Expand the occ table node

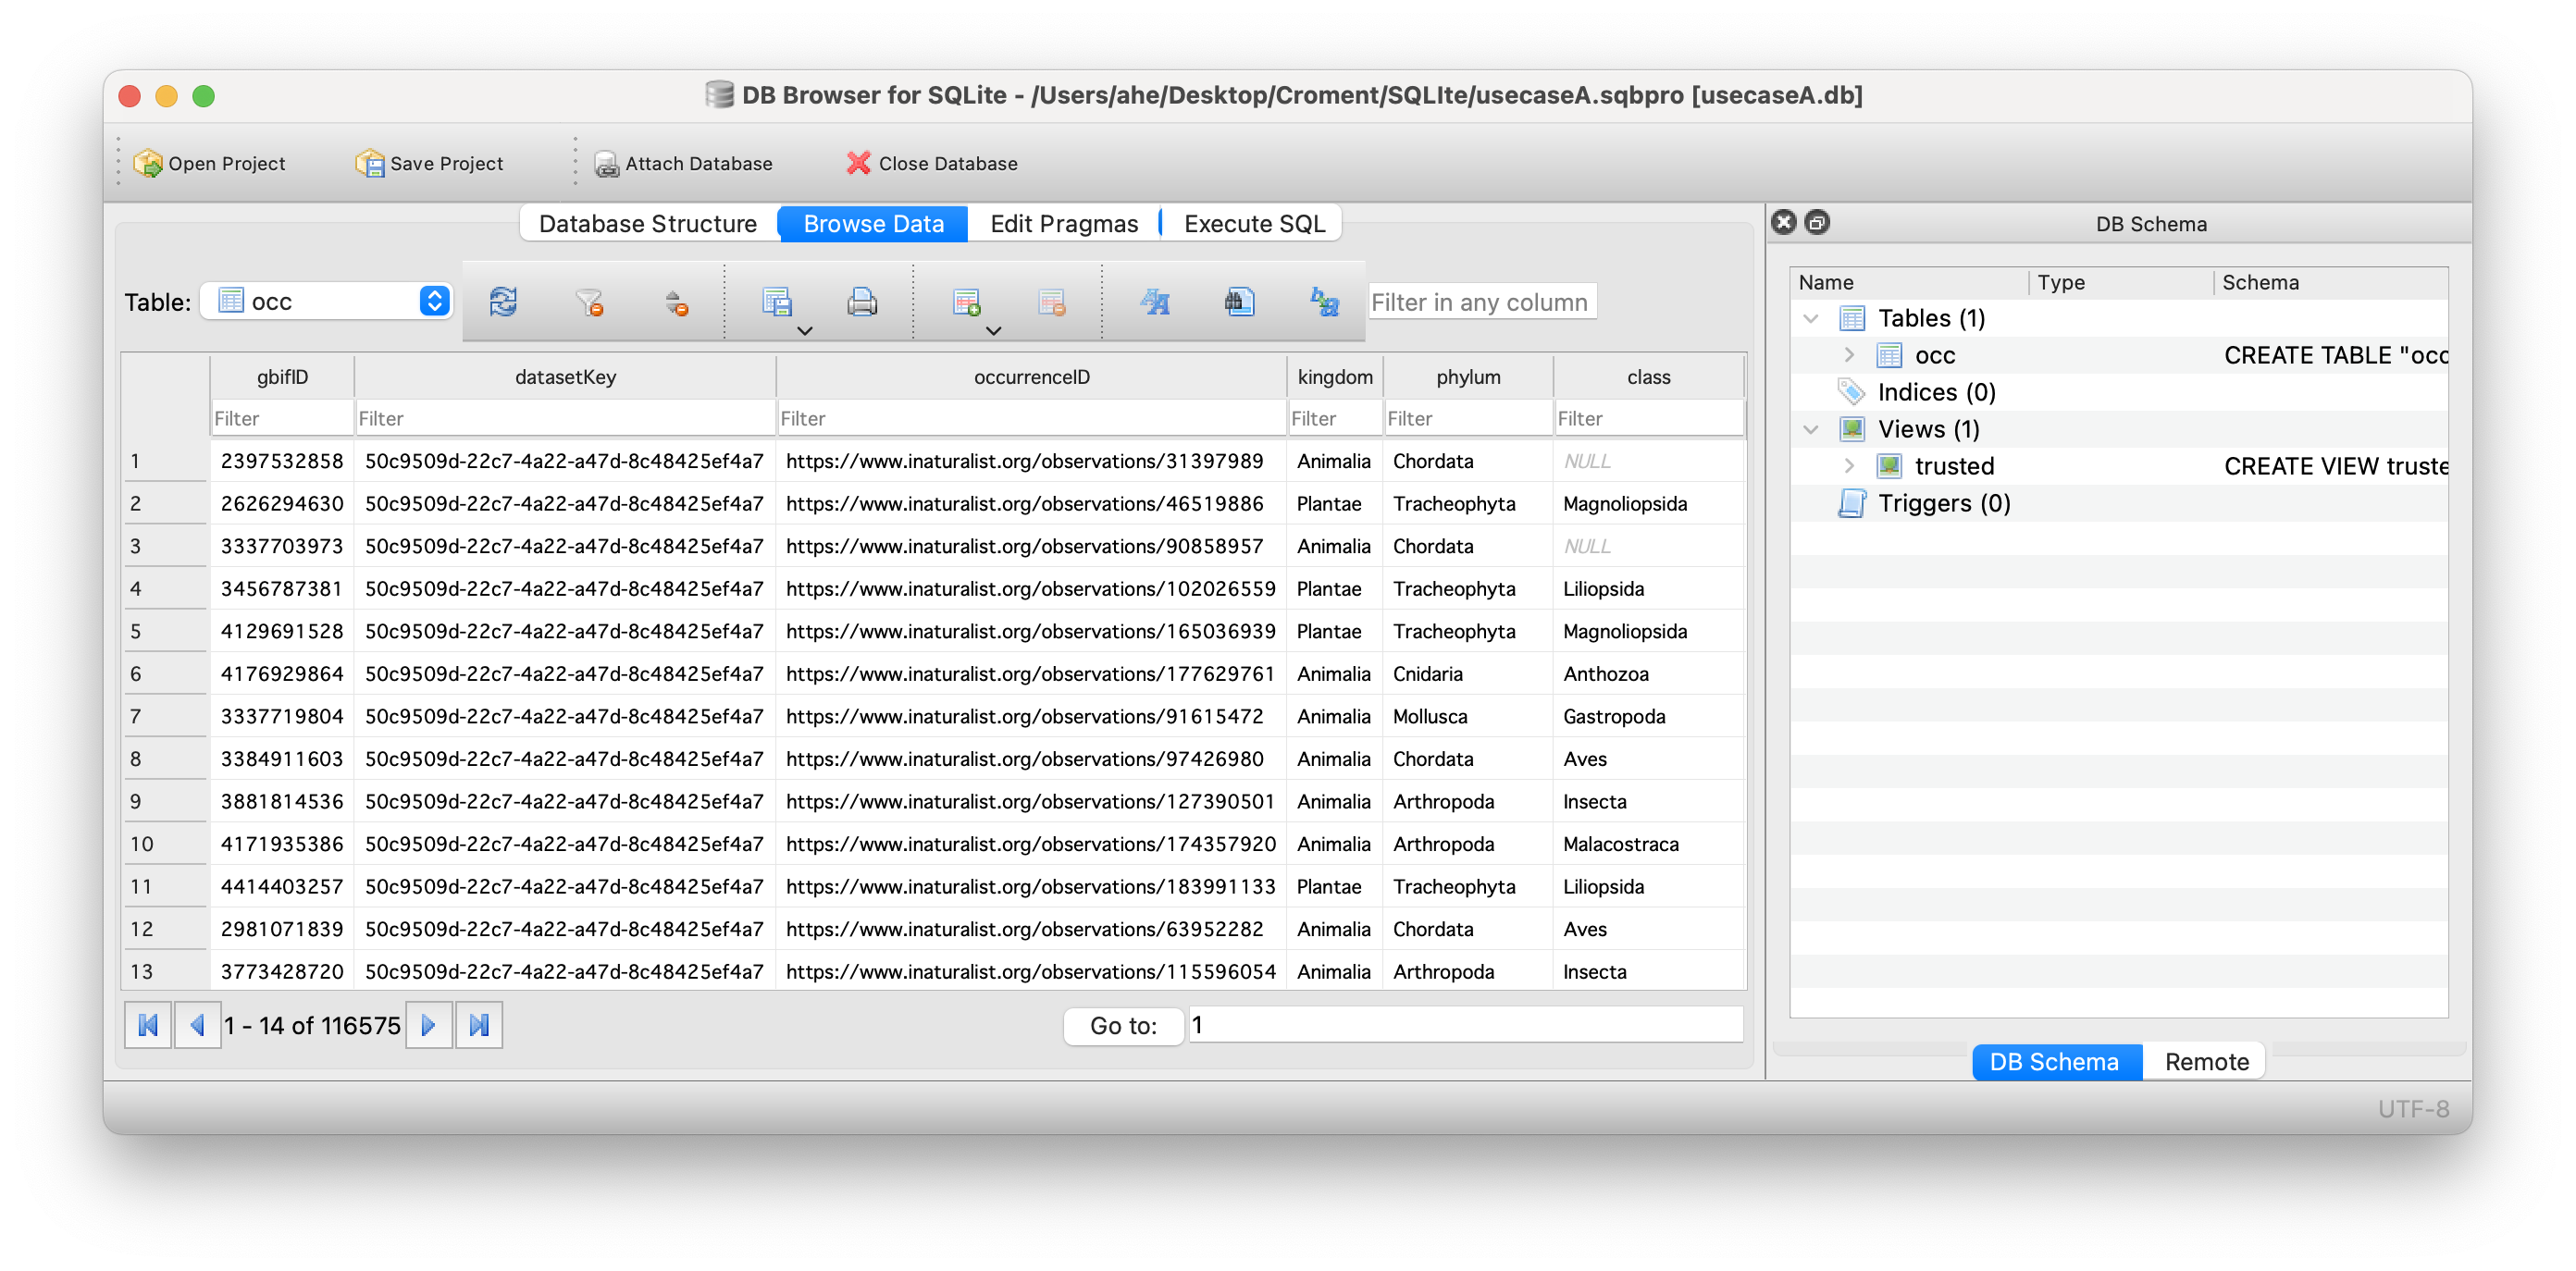coord(1849,355)
